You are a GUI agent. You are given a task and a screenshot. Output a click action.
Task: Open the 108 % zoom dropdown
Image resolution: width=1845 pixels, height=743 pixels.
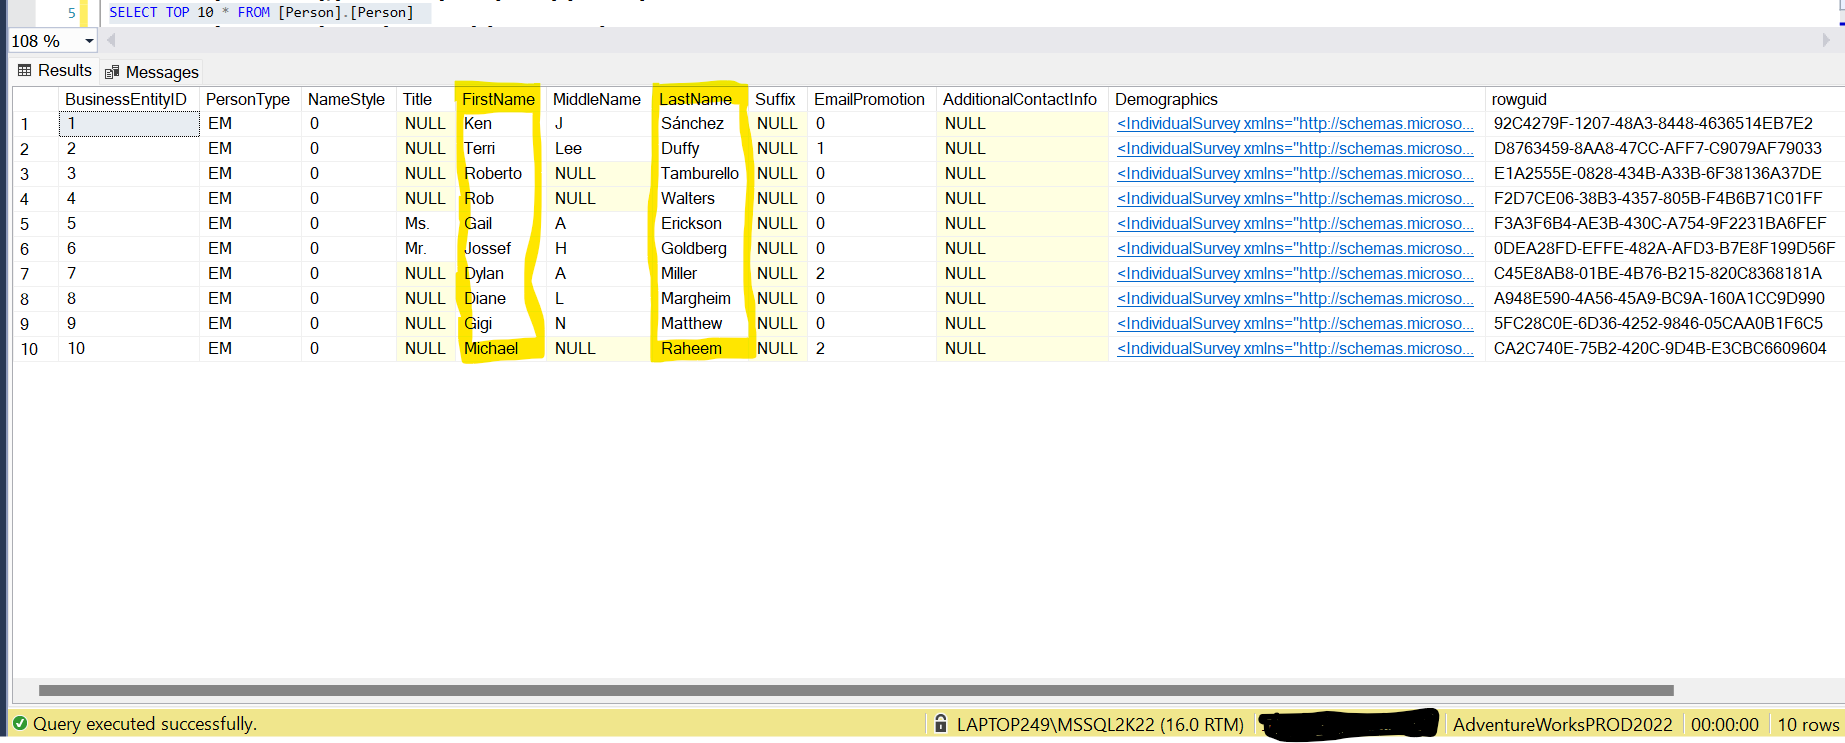(x=89, y=41)
